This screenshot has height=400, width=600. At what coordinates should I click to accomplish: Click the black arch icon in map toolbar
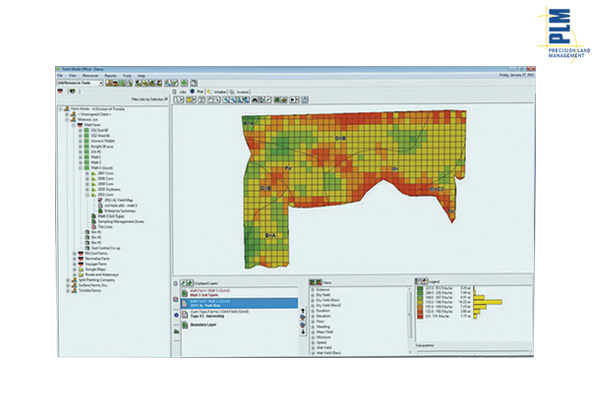[x=255, y=100]
